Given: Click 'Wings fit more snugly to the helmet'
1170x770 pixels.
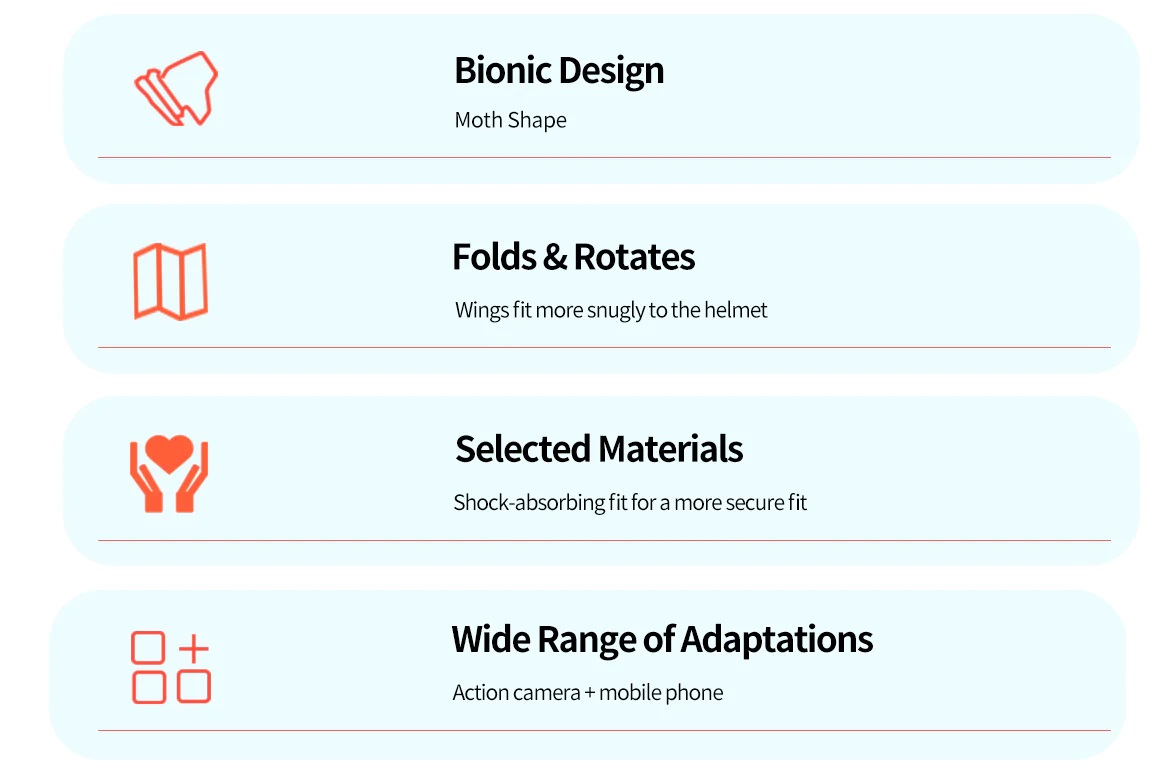Looking at the screenshot, I should [x=611, y=310].
